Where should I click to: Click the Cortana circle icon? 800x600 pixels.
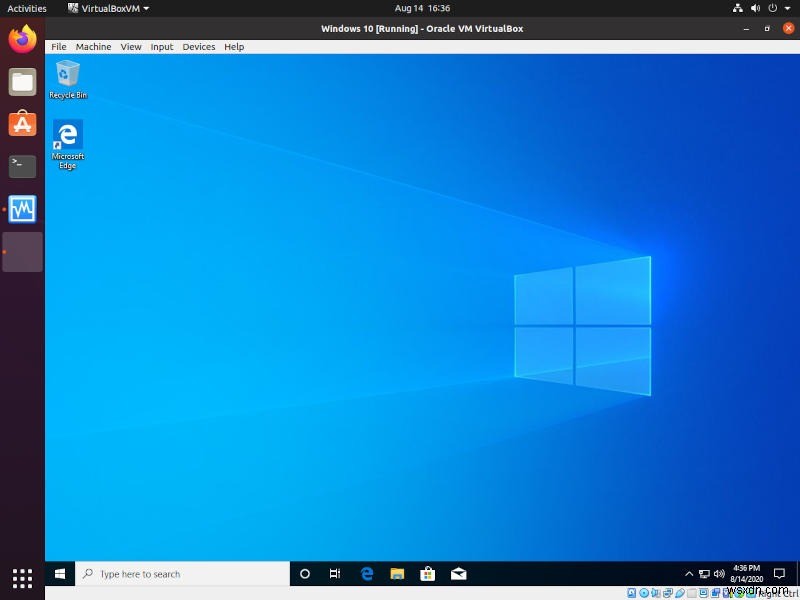(305, 573)
